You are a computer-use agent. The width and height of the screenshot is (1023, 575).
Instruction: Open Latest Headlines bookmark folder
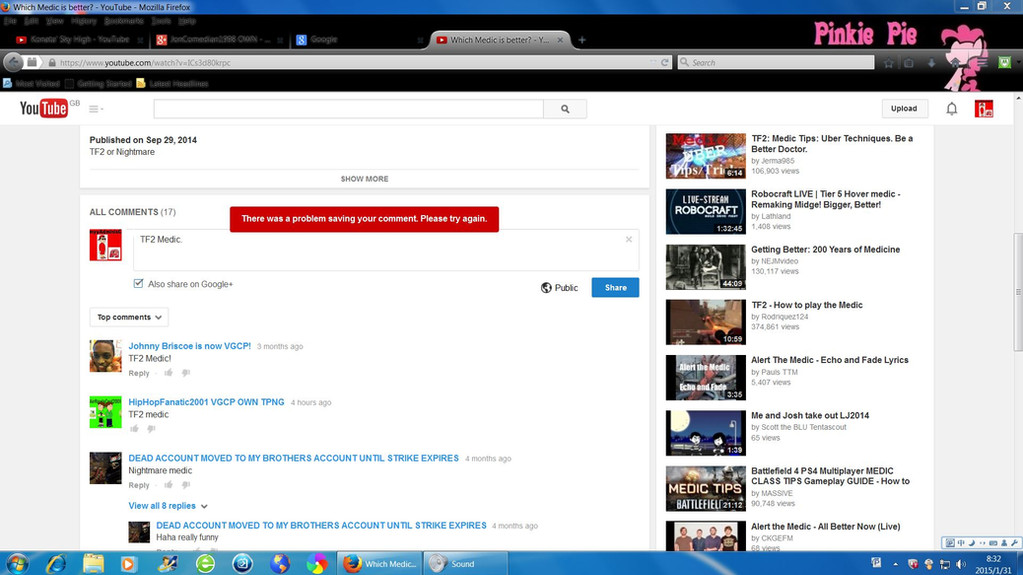point(172,84)
